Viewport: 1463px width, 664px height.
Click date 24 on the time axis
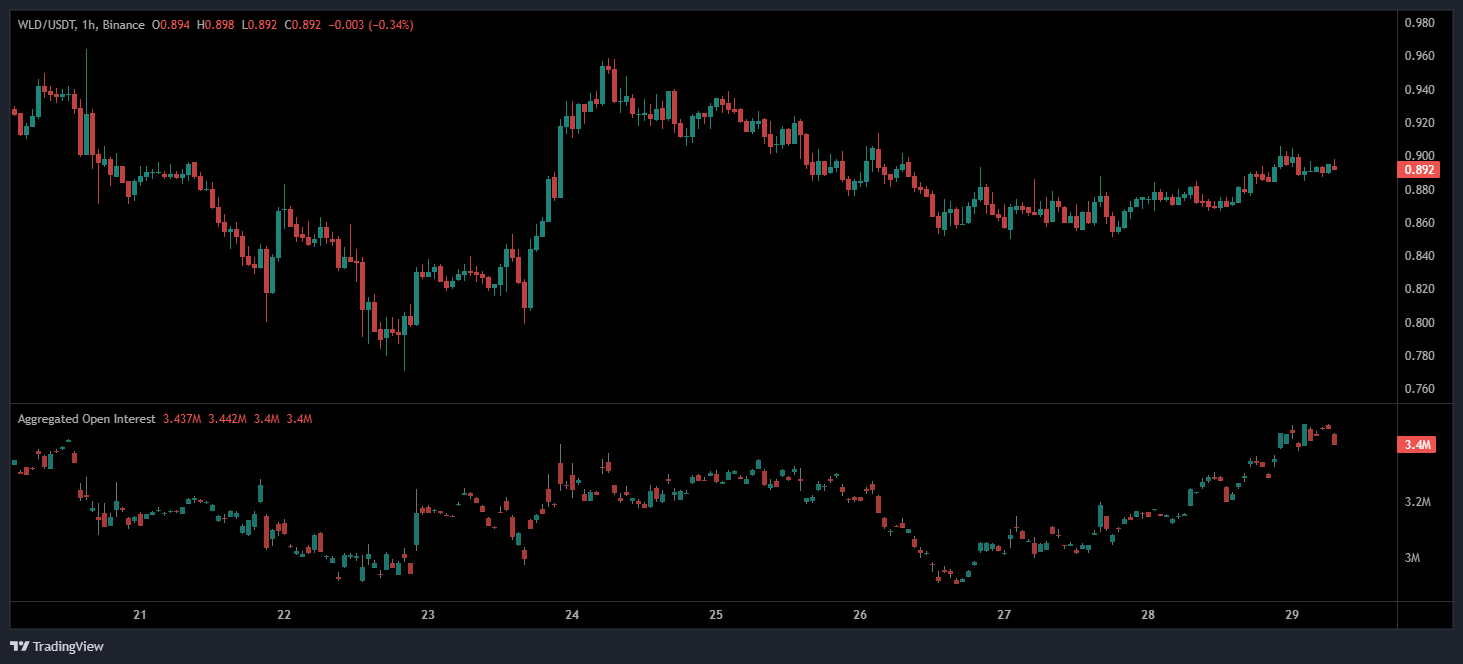click(x=572, y=615)
